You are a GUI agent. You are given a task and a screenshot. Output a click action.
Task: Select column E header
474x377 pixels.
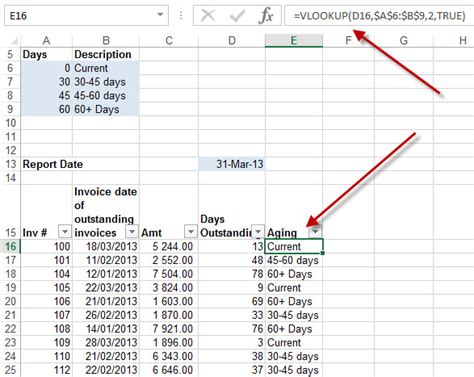294,41
